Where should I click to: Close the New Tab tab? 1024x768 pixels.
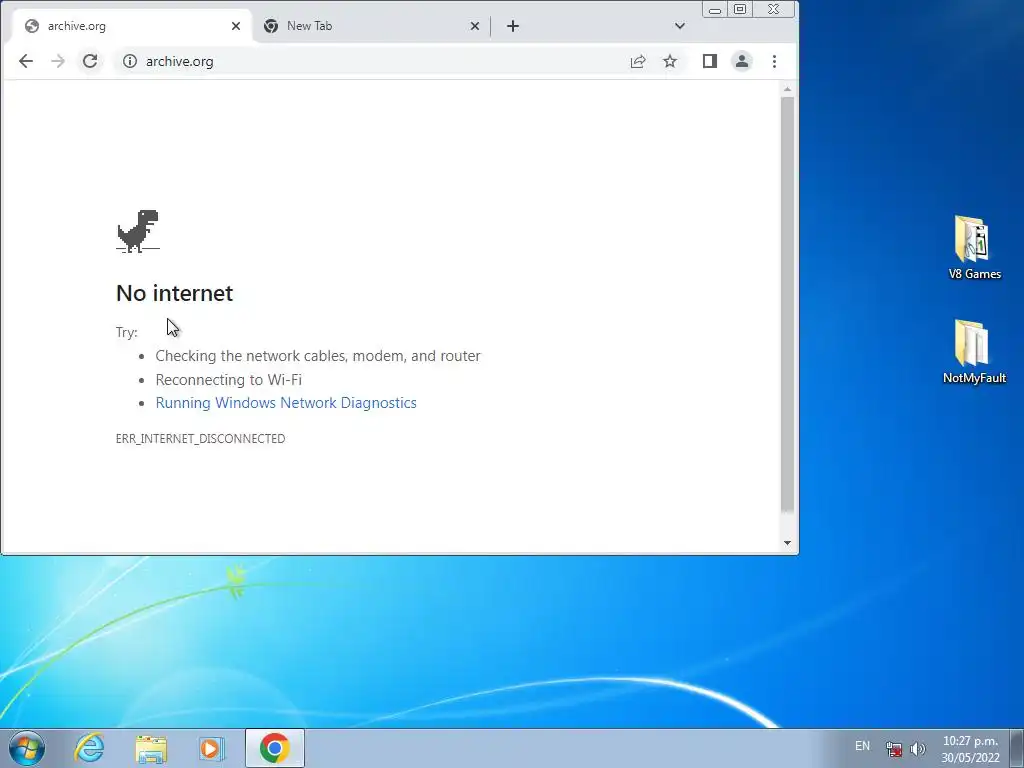475,26
